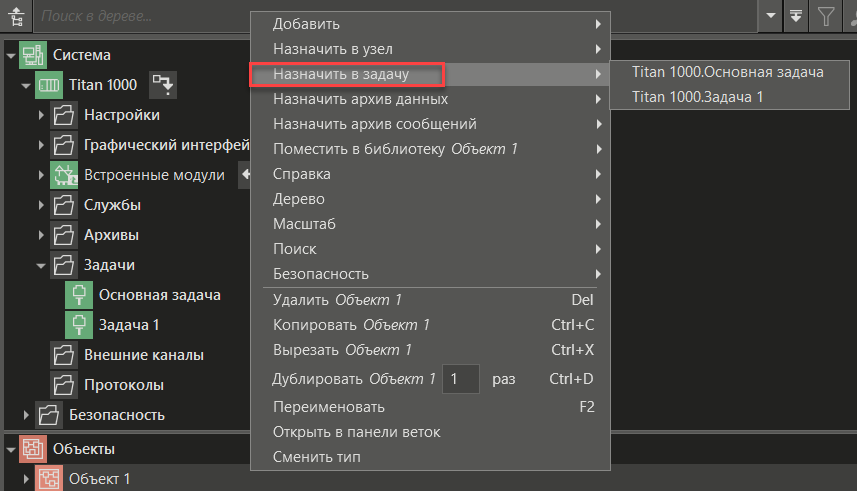Choose Вырезать Объект 1

point(430,350)
